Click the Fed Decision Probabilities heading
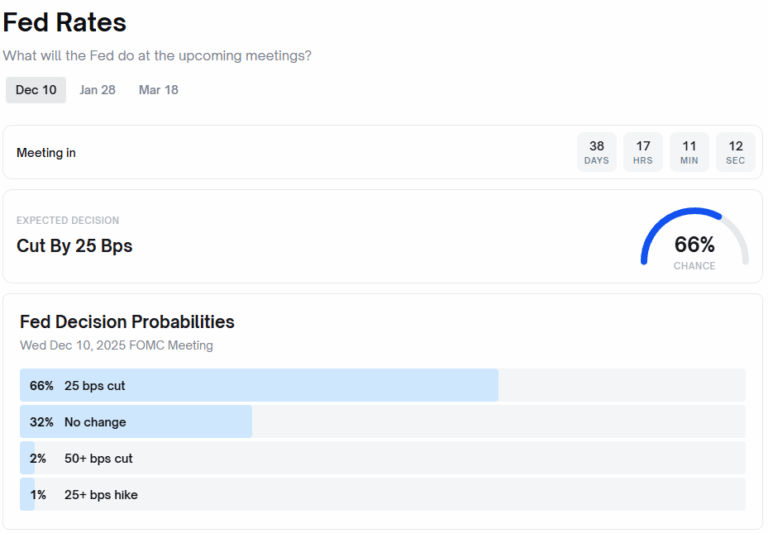The image size is (768, 533). coord(127,322)
